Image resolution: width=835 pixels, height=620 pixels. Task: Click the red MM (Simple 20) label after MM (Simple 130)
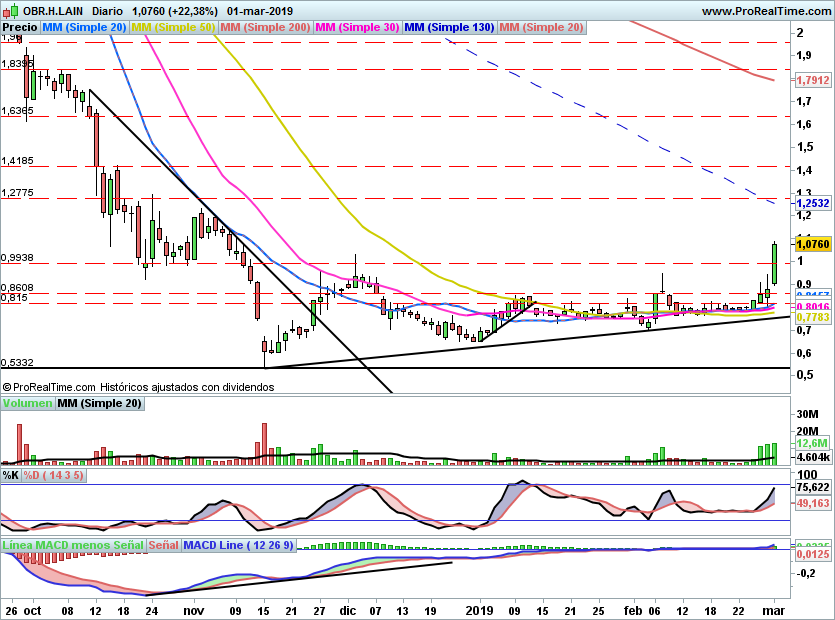(541, 28)
